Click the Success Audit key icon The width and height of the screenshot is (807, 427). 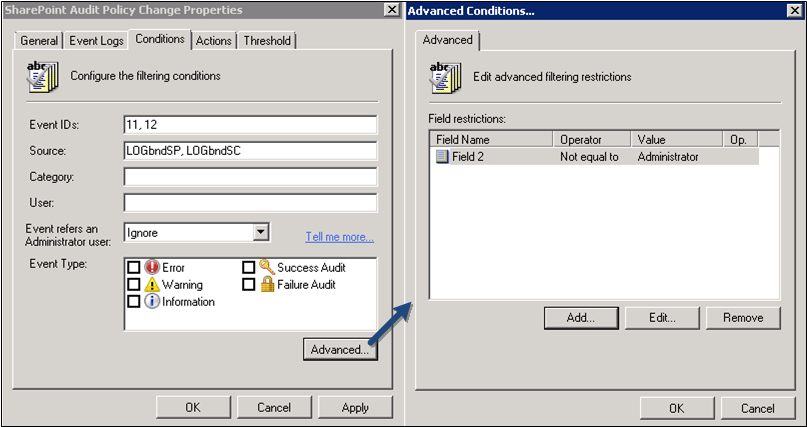267,267
